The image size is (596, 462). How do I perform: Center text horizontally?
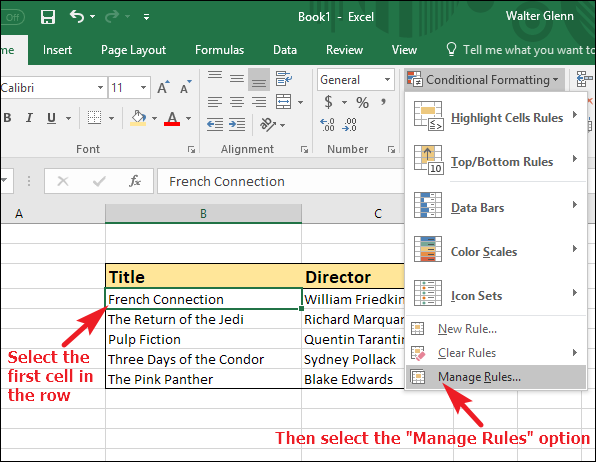tap(237, 102)
